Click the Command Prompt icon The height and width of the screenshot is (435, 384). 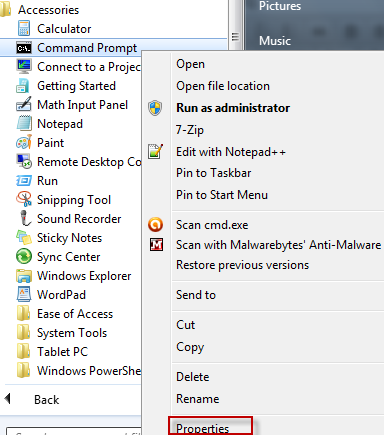[24, 48]
